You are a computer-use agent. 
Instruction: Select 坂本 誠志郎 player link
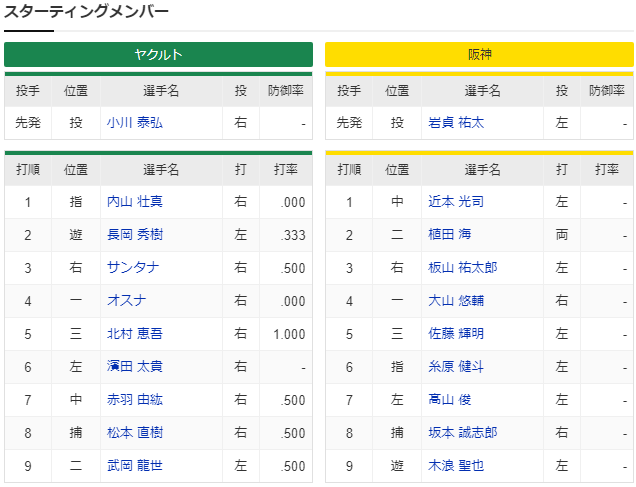pos(462,433)
